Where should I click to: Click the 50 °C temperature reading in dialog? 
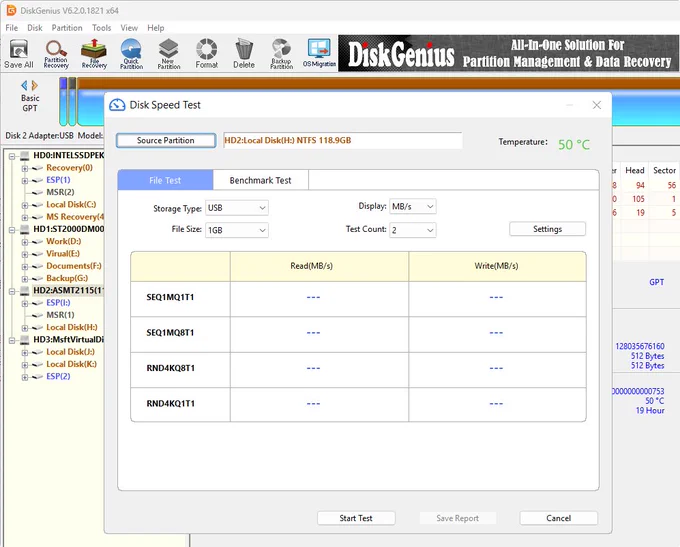pyautogui.click(x=574, y=144)
